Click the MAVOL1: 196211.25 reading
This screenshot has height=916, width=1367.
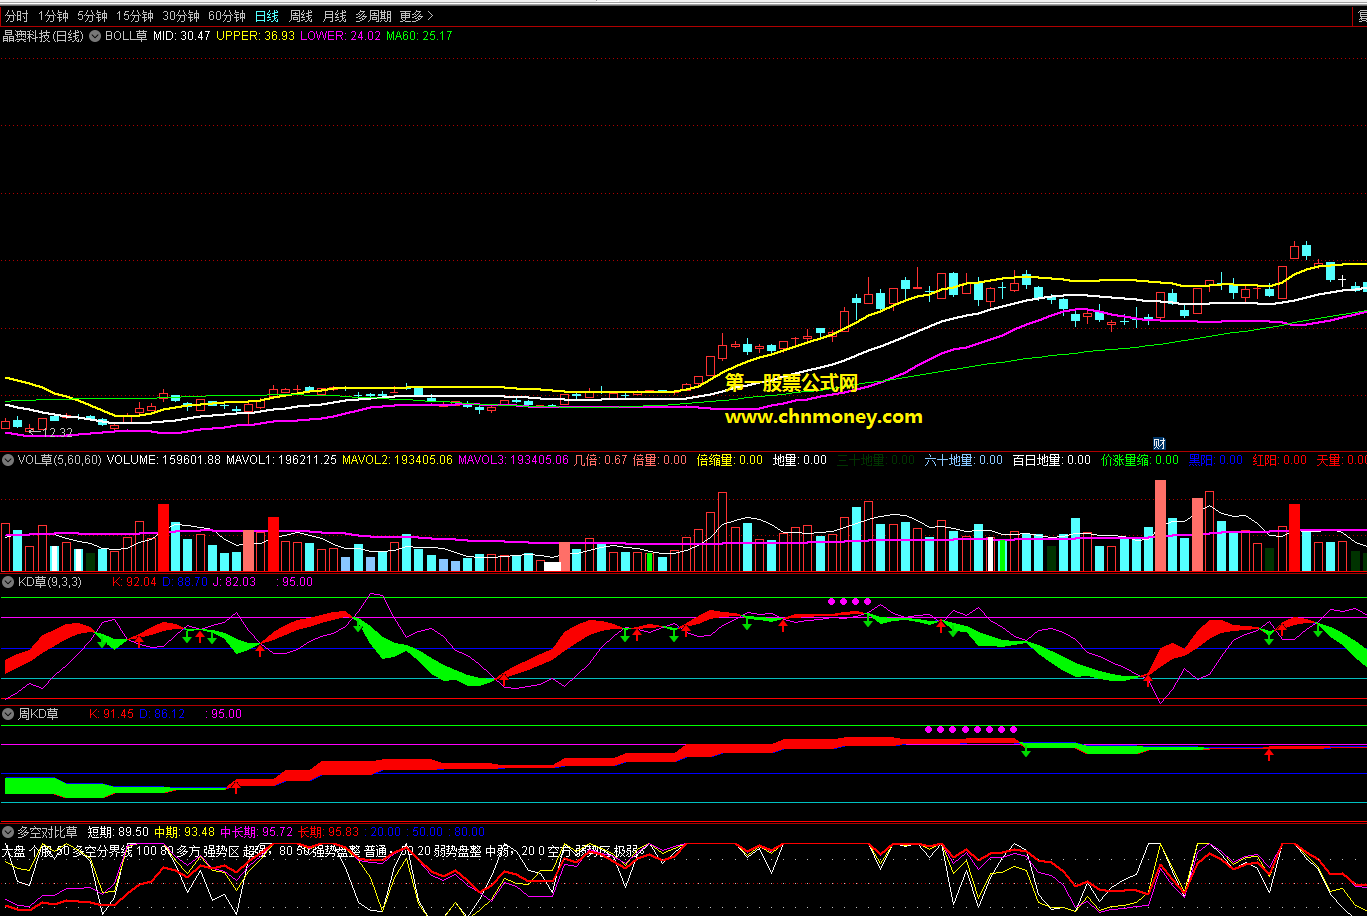point(281,460)
